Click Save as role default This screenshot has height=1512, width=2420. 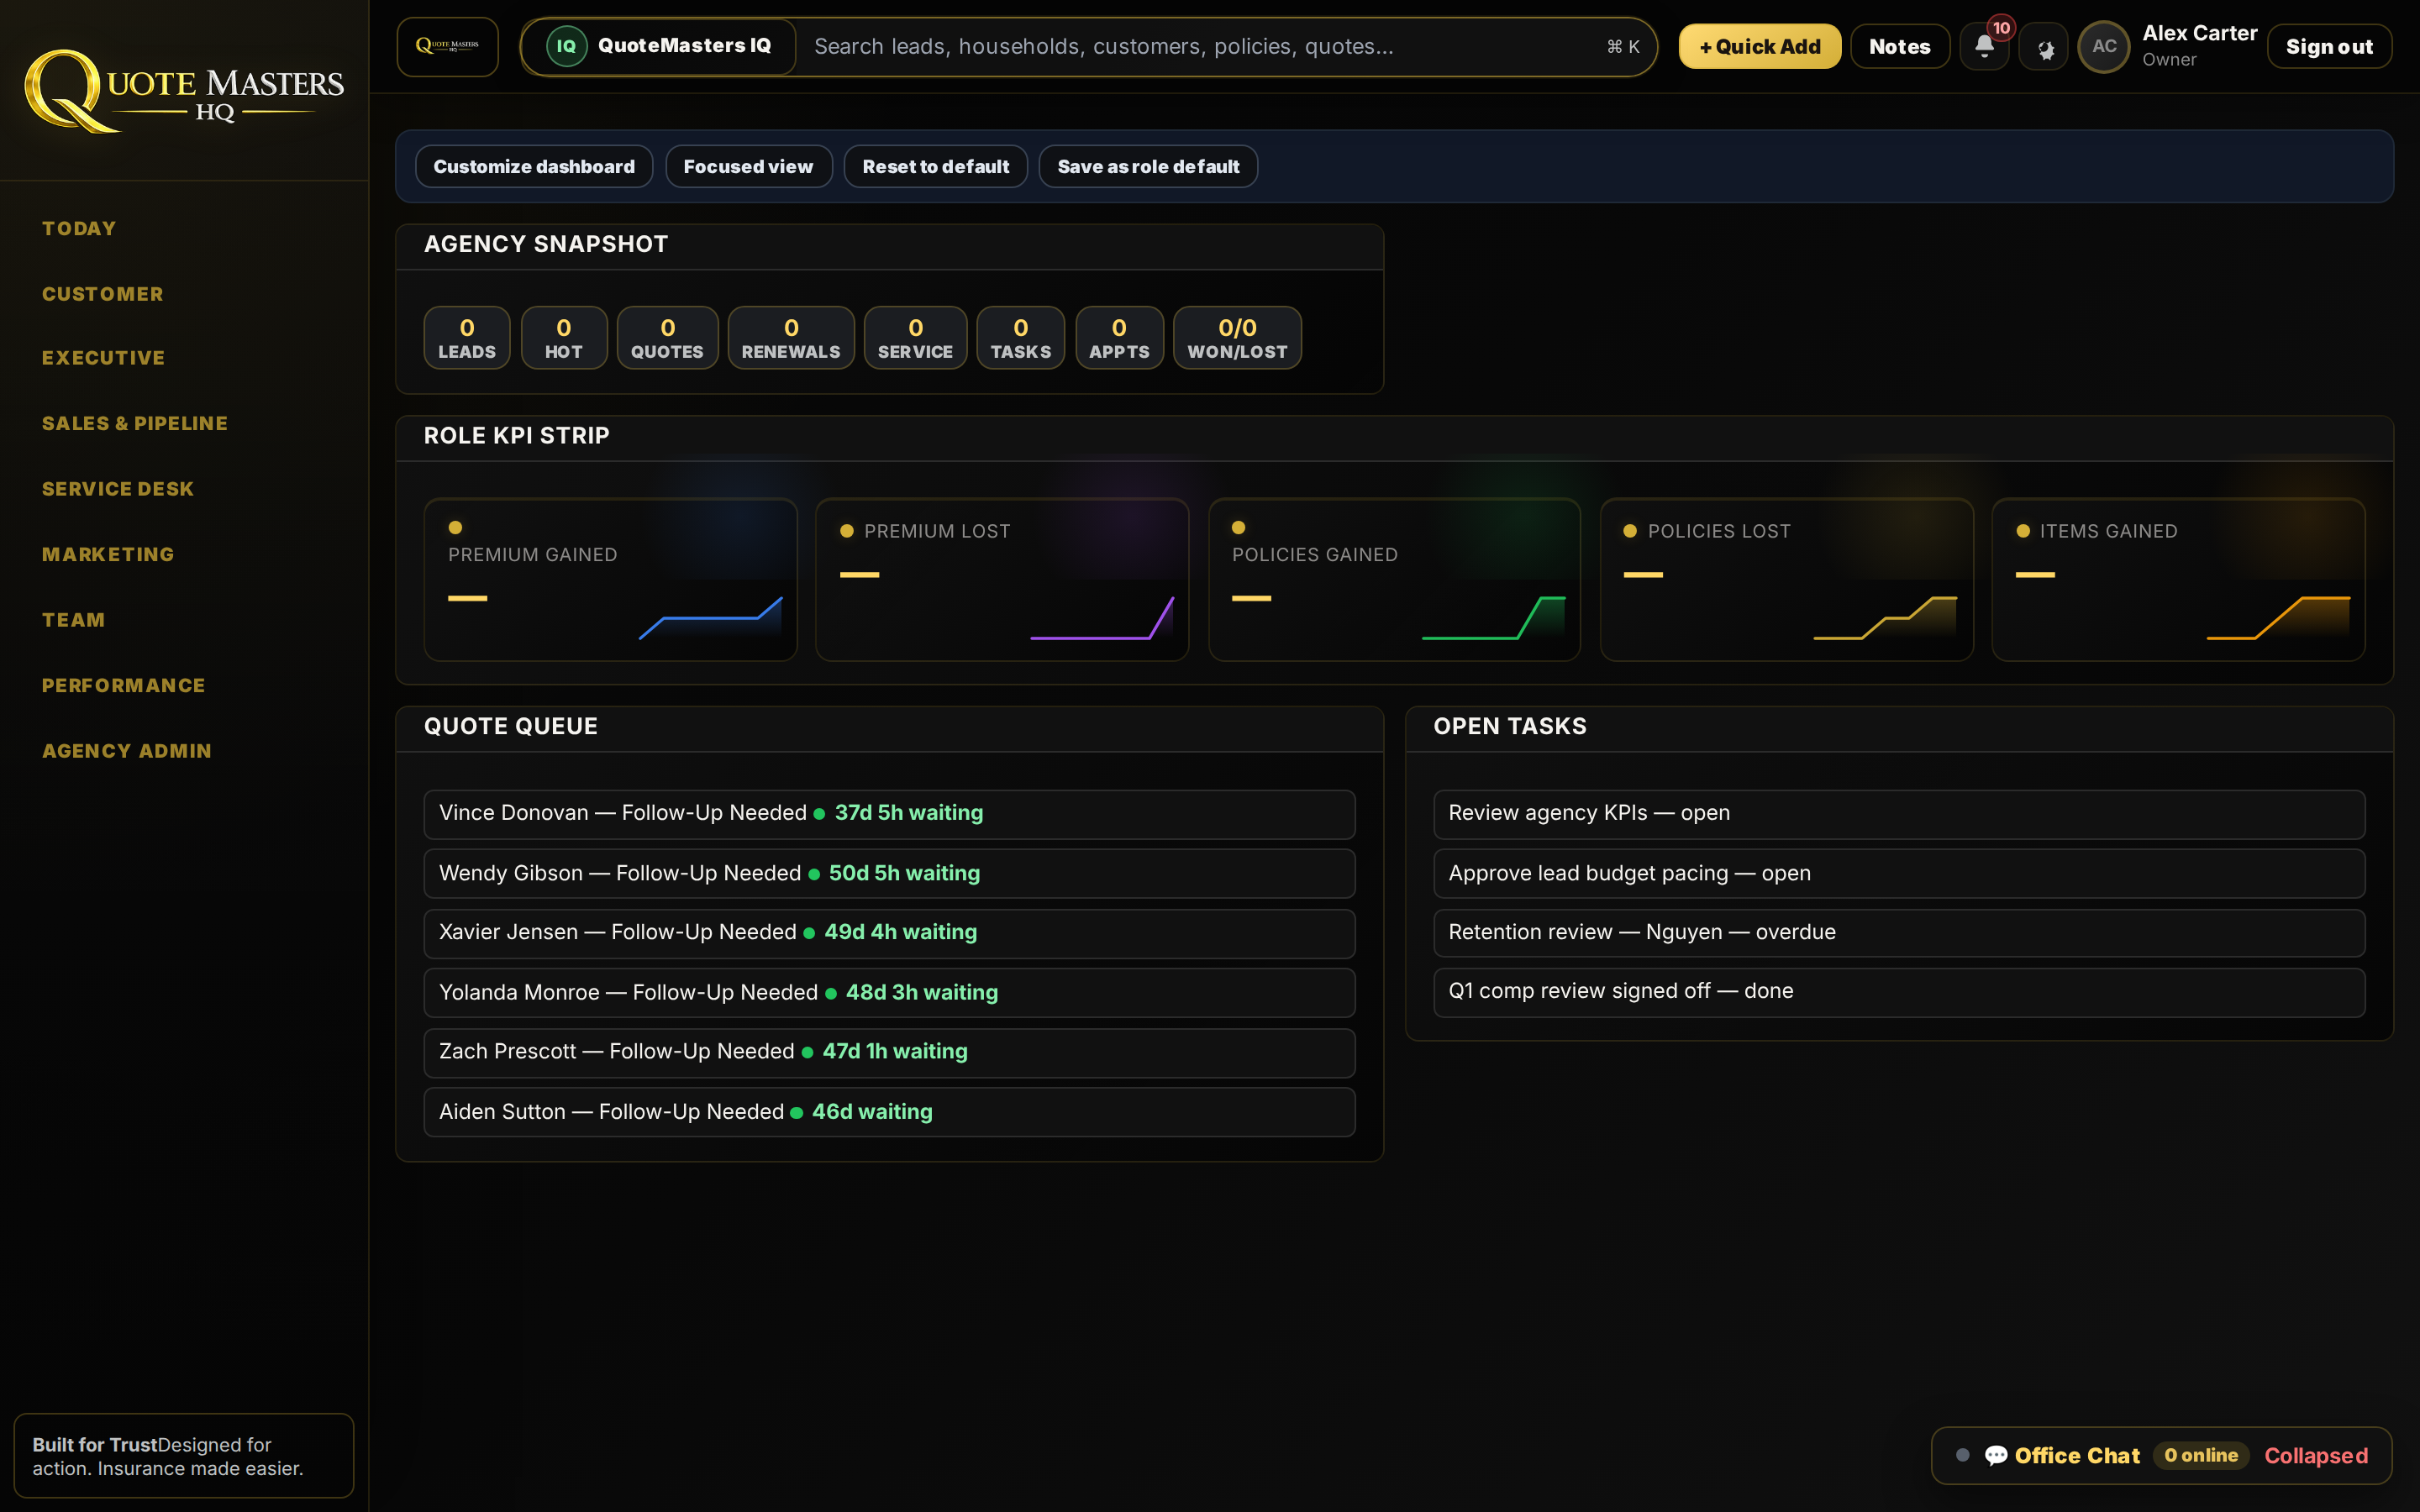1148,166
